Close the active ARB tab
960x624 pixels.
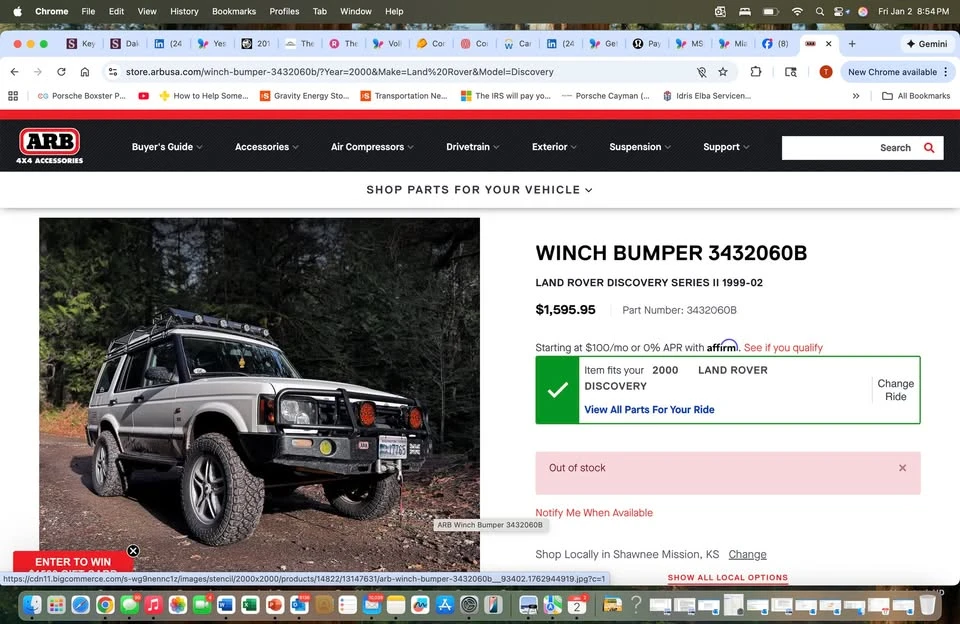(828, 43)
